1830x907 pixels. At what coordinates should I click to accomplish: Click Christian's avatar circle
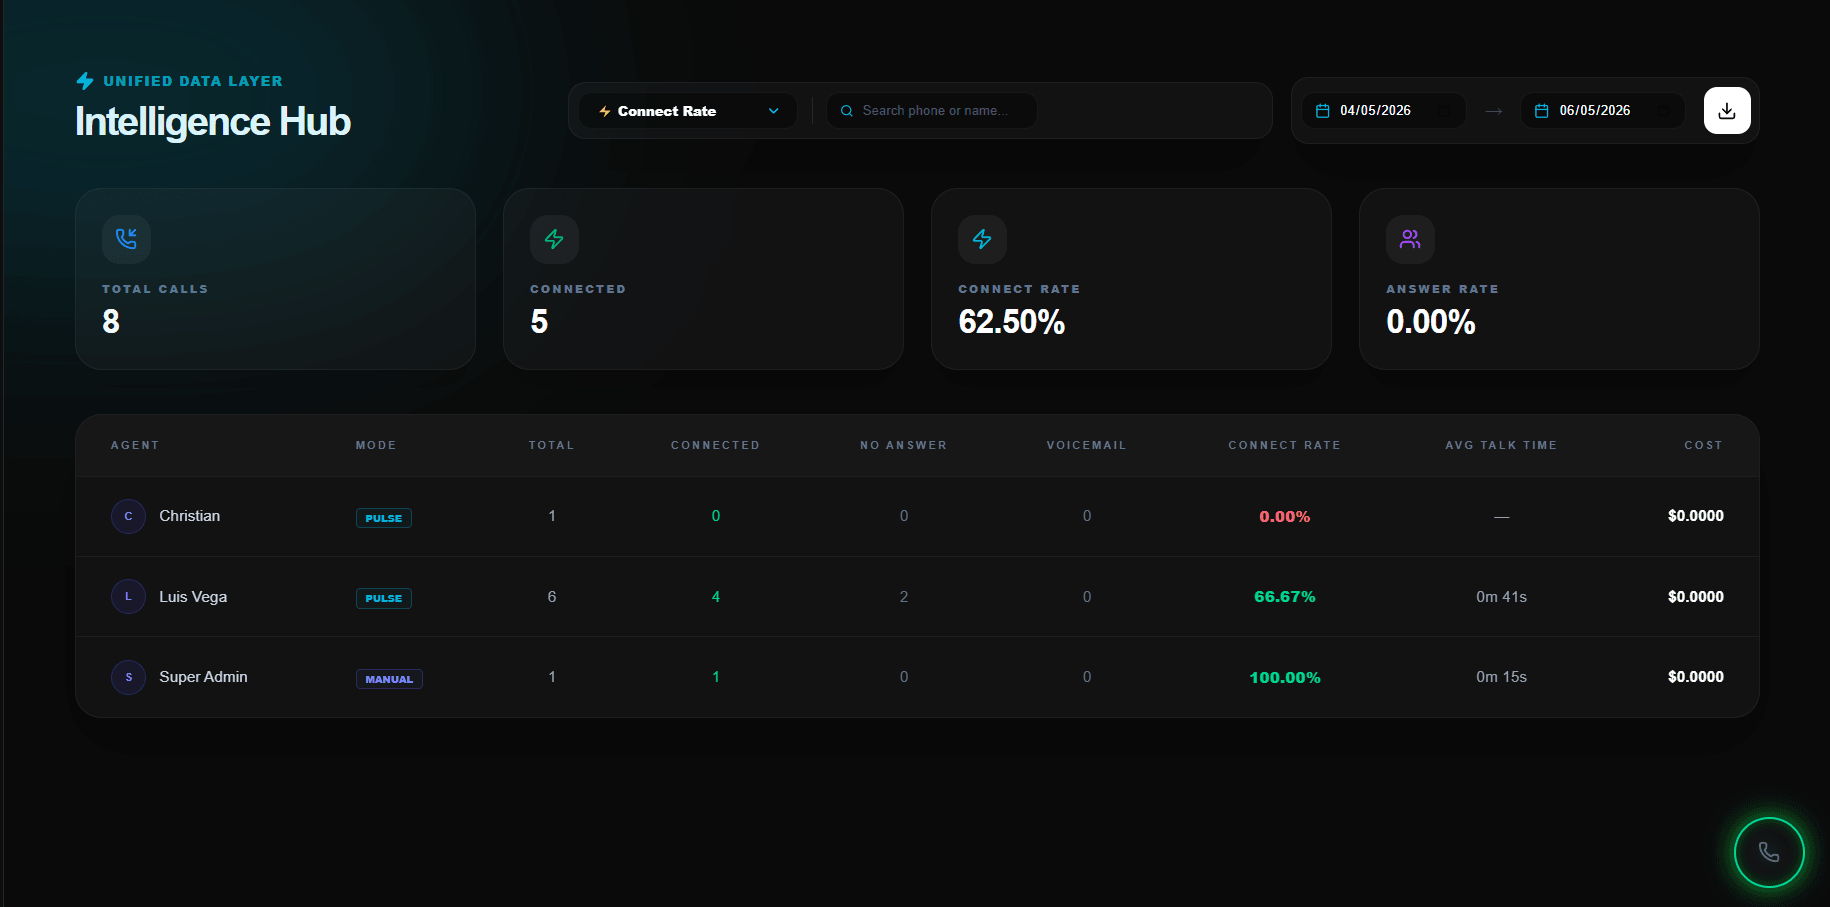click(x=128, y=516)
